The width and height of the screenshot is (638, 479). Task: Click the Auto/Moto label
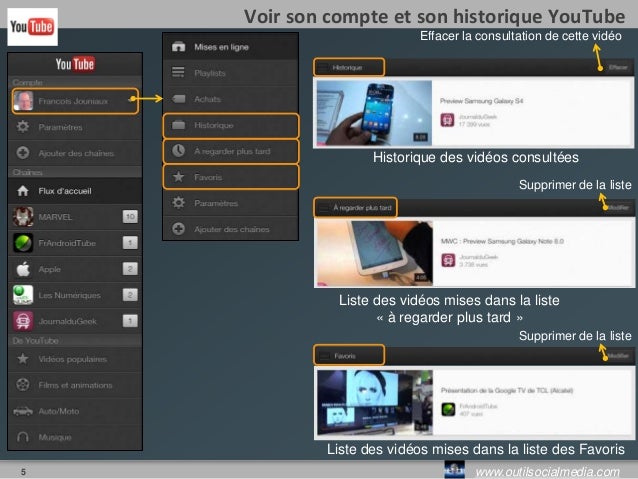click(x=59, y=411)
